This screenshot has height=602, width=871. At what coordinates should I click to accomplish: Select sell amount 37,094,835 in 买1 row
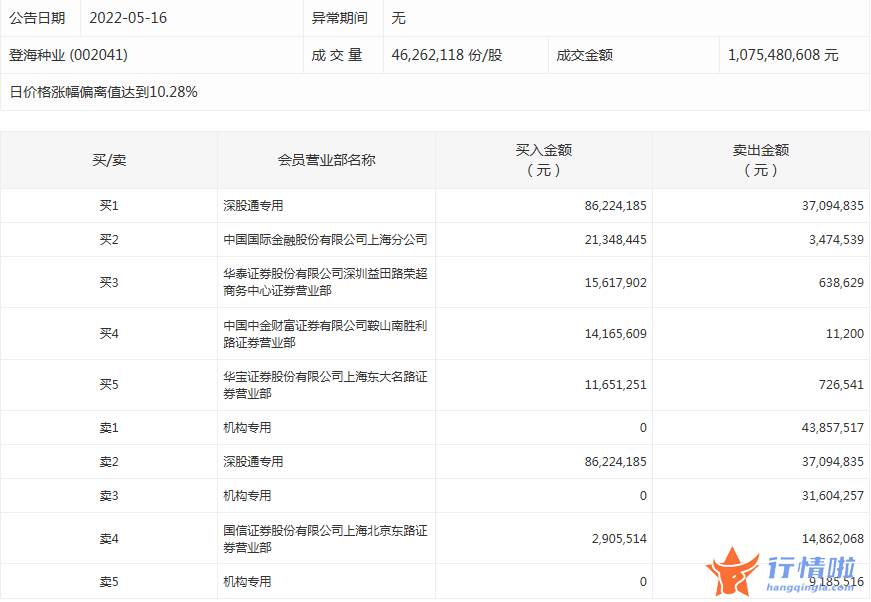[833, 205]
